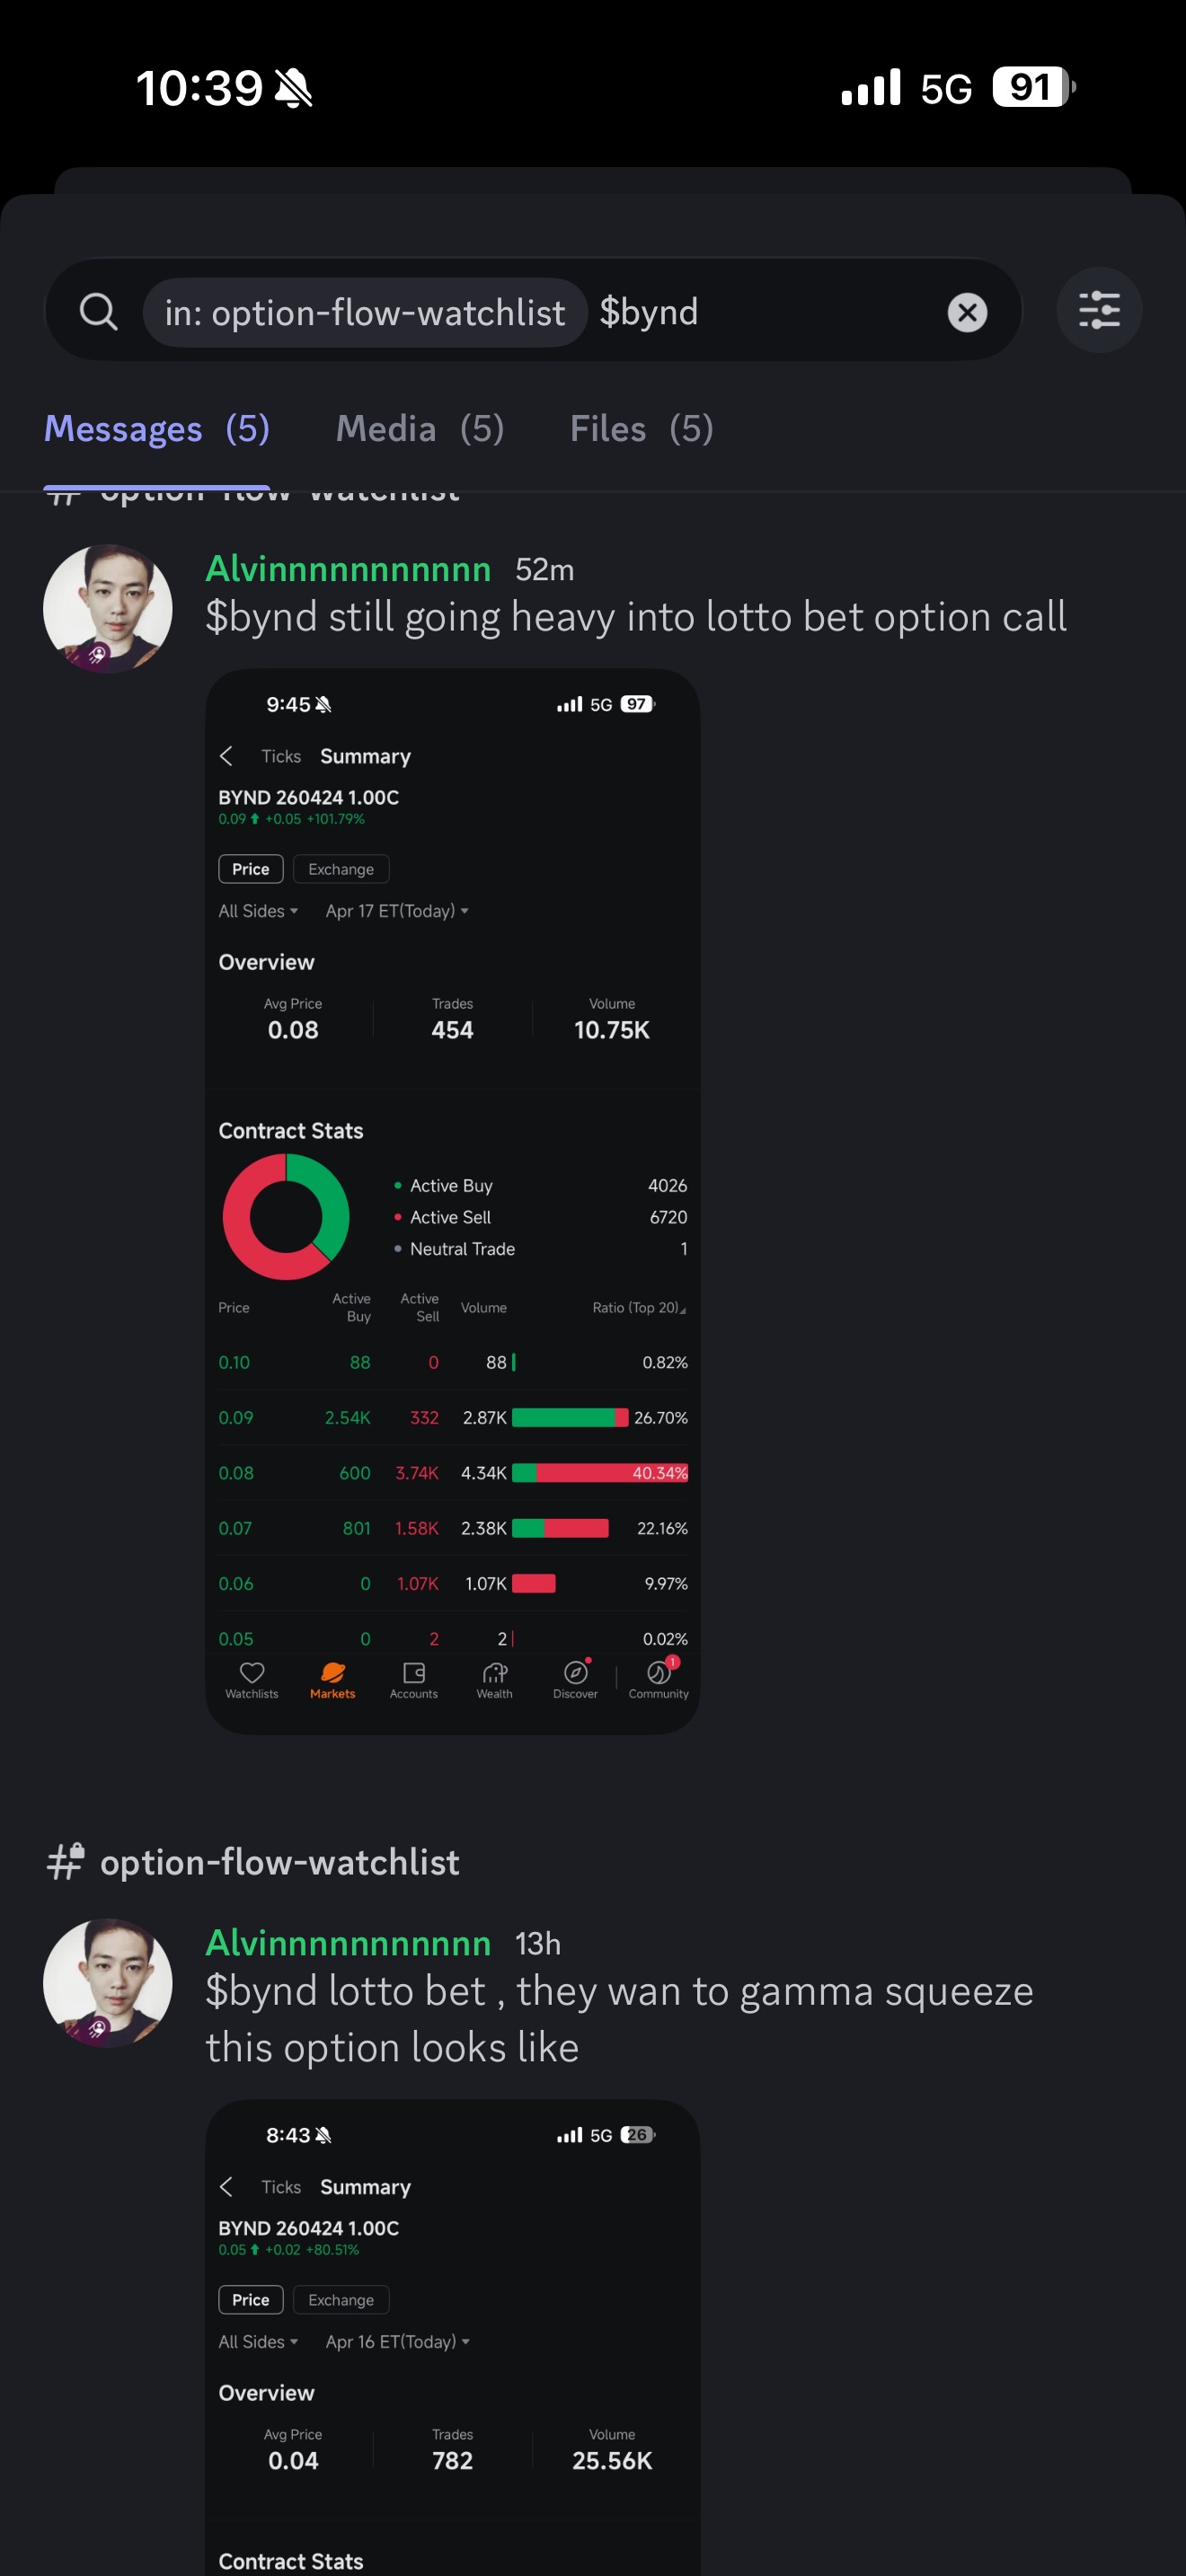Expand Apr 17 ET(Today) date dropdown
The image size is (1186, 2576).
pos(397,911)
